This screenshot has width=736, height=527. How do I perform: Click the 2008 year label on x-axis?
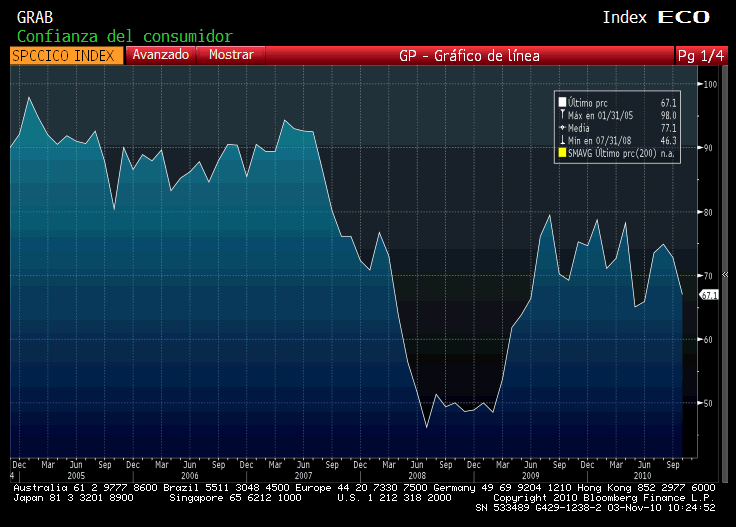(417, 475)
